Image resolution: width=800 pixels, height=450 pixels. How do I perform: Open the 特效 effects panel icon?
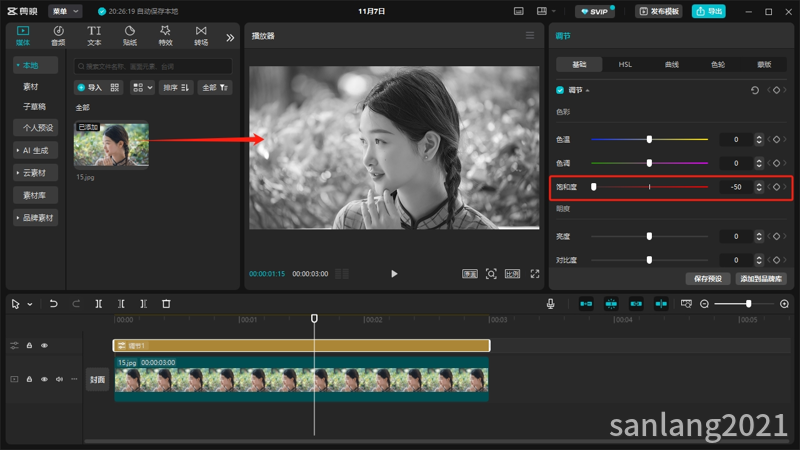coord(165,36)
